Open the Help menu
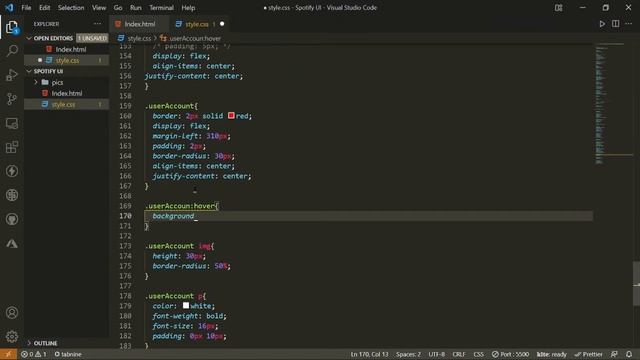This screenshot has height=360, width=640. pyautogui.click(x=188, y=8)
